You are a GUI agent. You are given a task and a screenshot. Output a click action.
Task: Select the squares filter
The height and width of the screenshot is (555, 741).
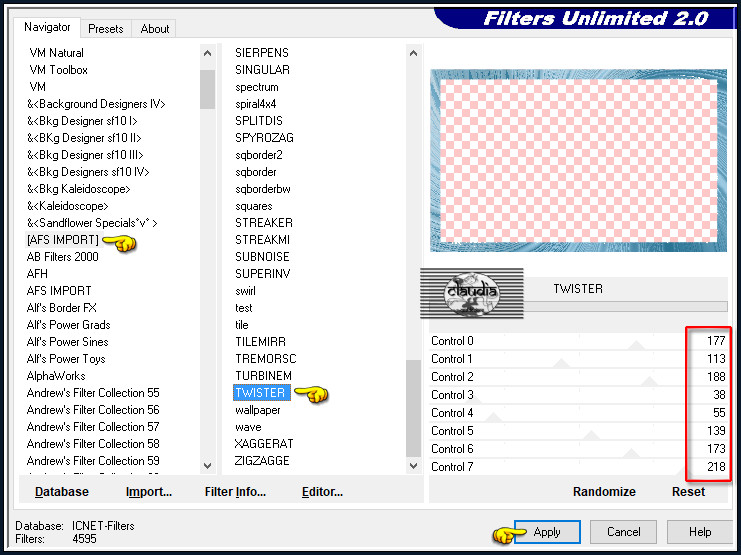(254, 206)
